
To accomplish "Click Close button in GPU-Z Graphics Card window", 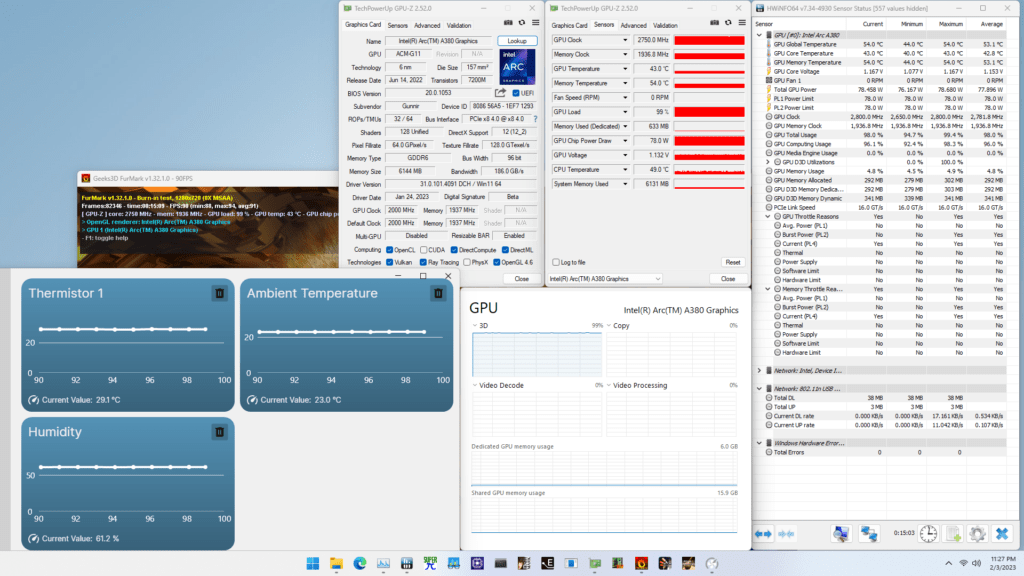I will 521,279.
